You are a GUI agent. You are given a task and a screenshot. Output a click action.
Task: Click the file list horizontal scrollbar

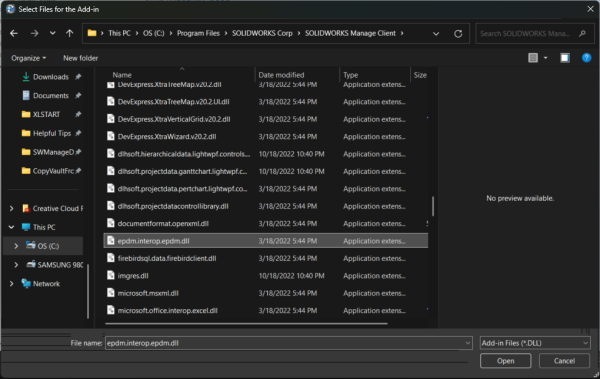246,323
